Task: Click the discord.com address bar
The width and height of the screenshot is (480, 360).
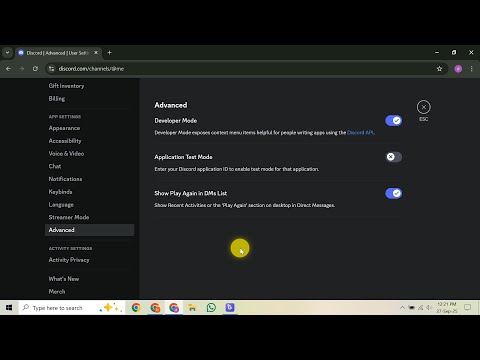Action: (247, 69)
